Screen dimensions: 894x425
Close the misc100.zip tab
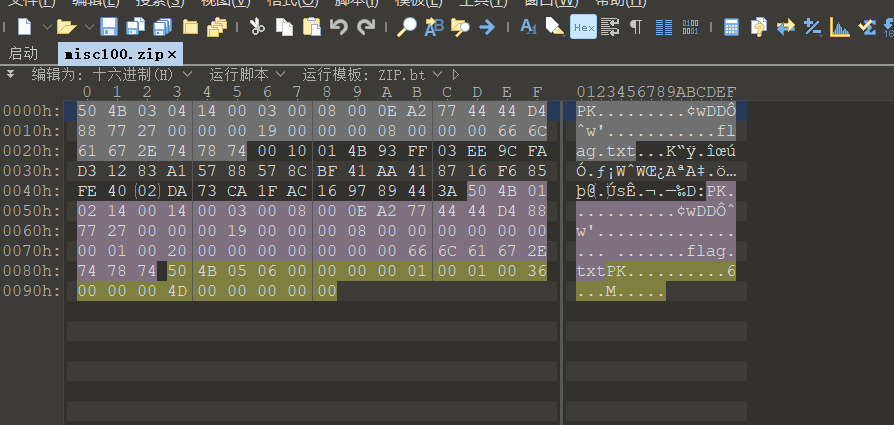(172, 53)
